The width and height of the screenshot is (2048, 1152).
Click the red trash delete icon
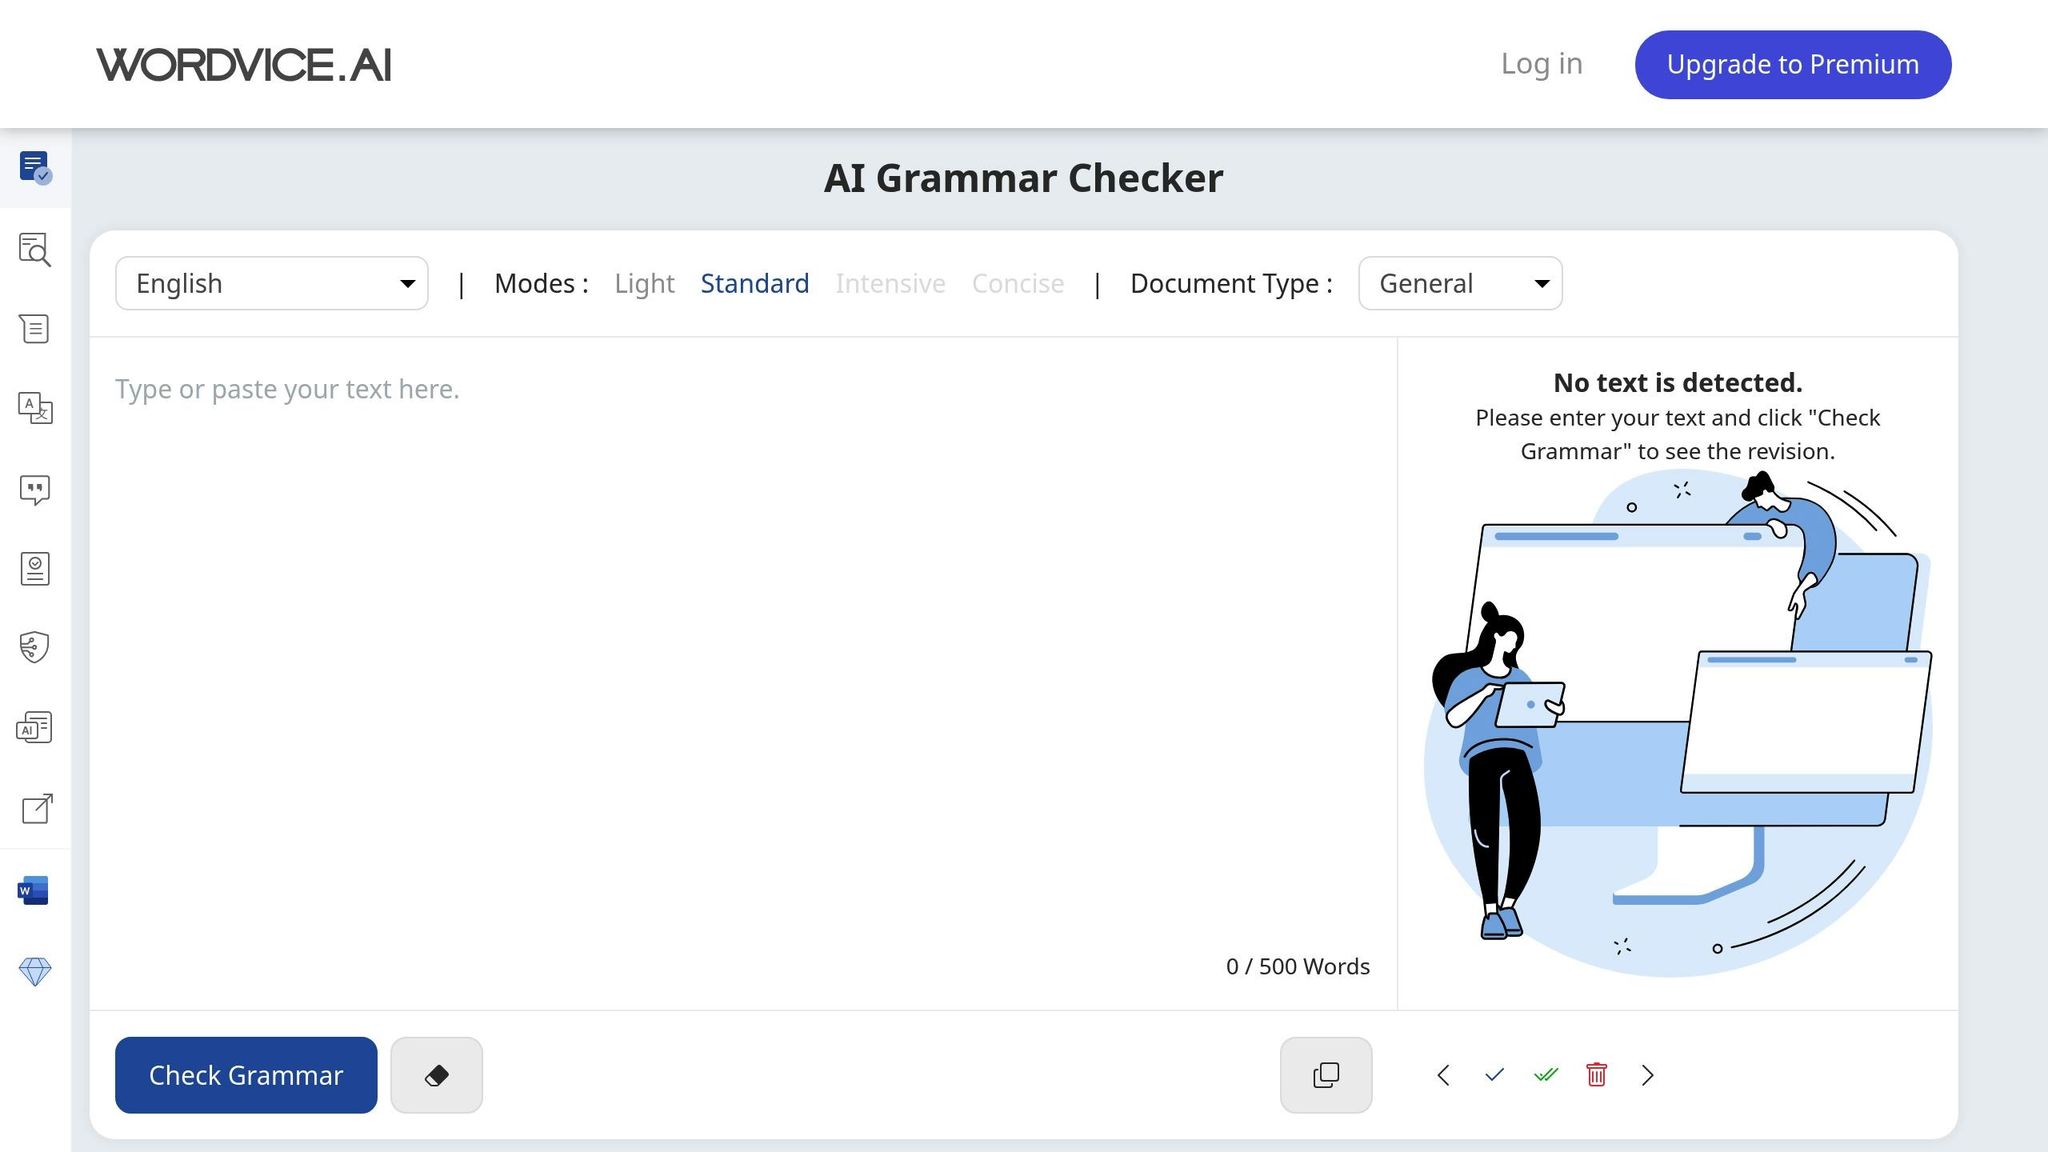click(1596, 1075)
